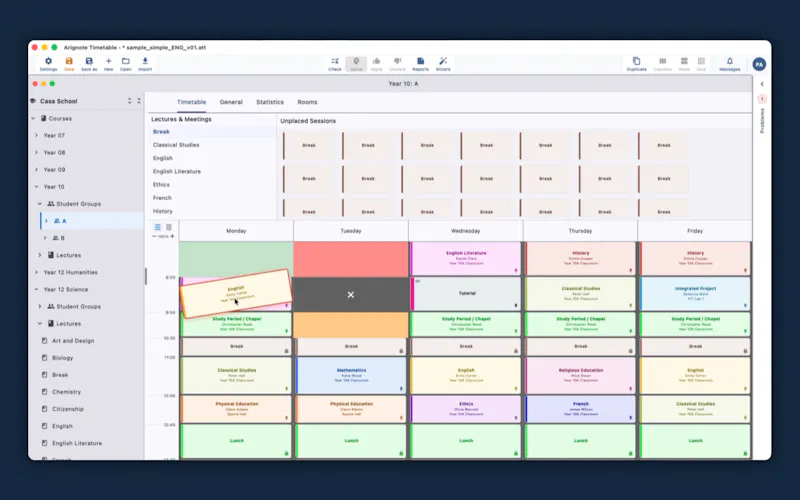Click the Monday column header
Image resolution: width=800 pixels, height=500 pixels.
[x=236, y=231]
